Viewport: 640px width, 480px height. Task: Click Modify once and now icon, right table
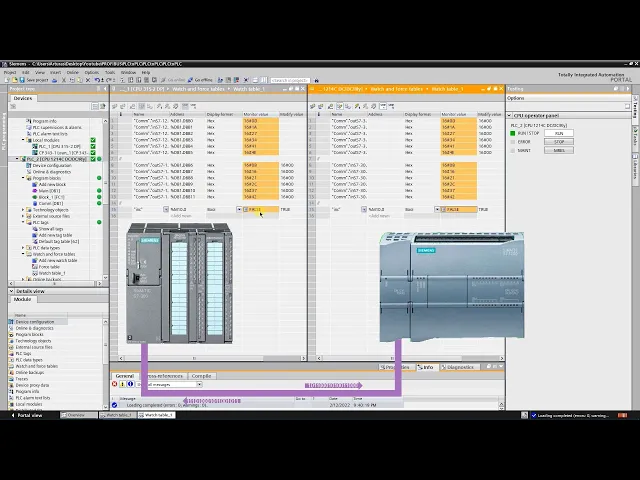point(357,106)
